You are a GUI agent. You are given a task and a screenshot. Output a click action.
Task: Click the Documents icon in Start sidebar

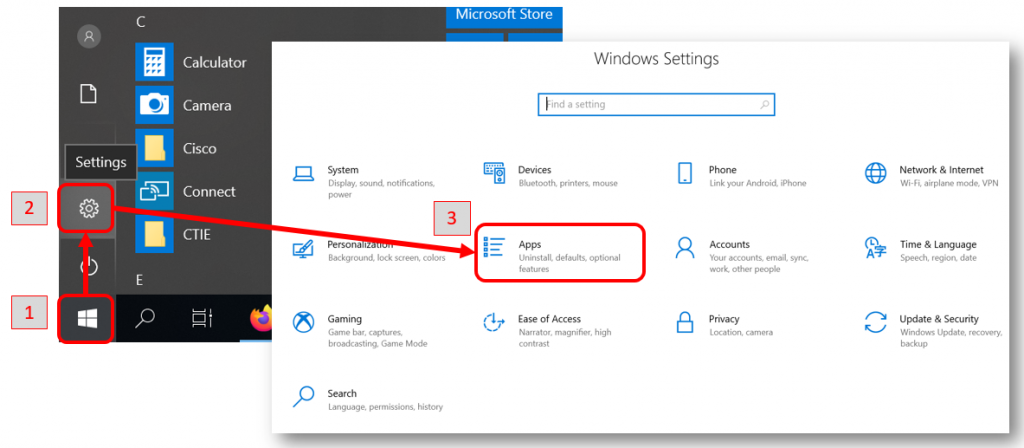(x=88, y=93)
